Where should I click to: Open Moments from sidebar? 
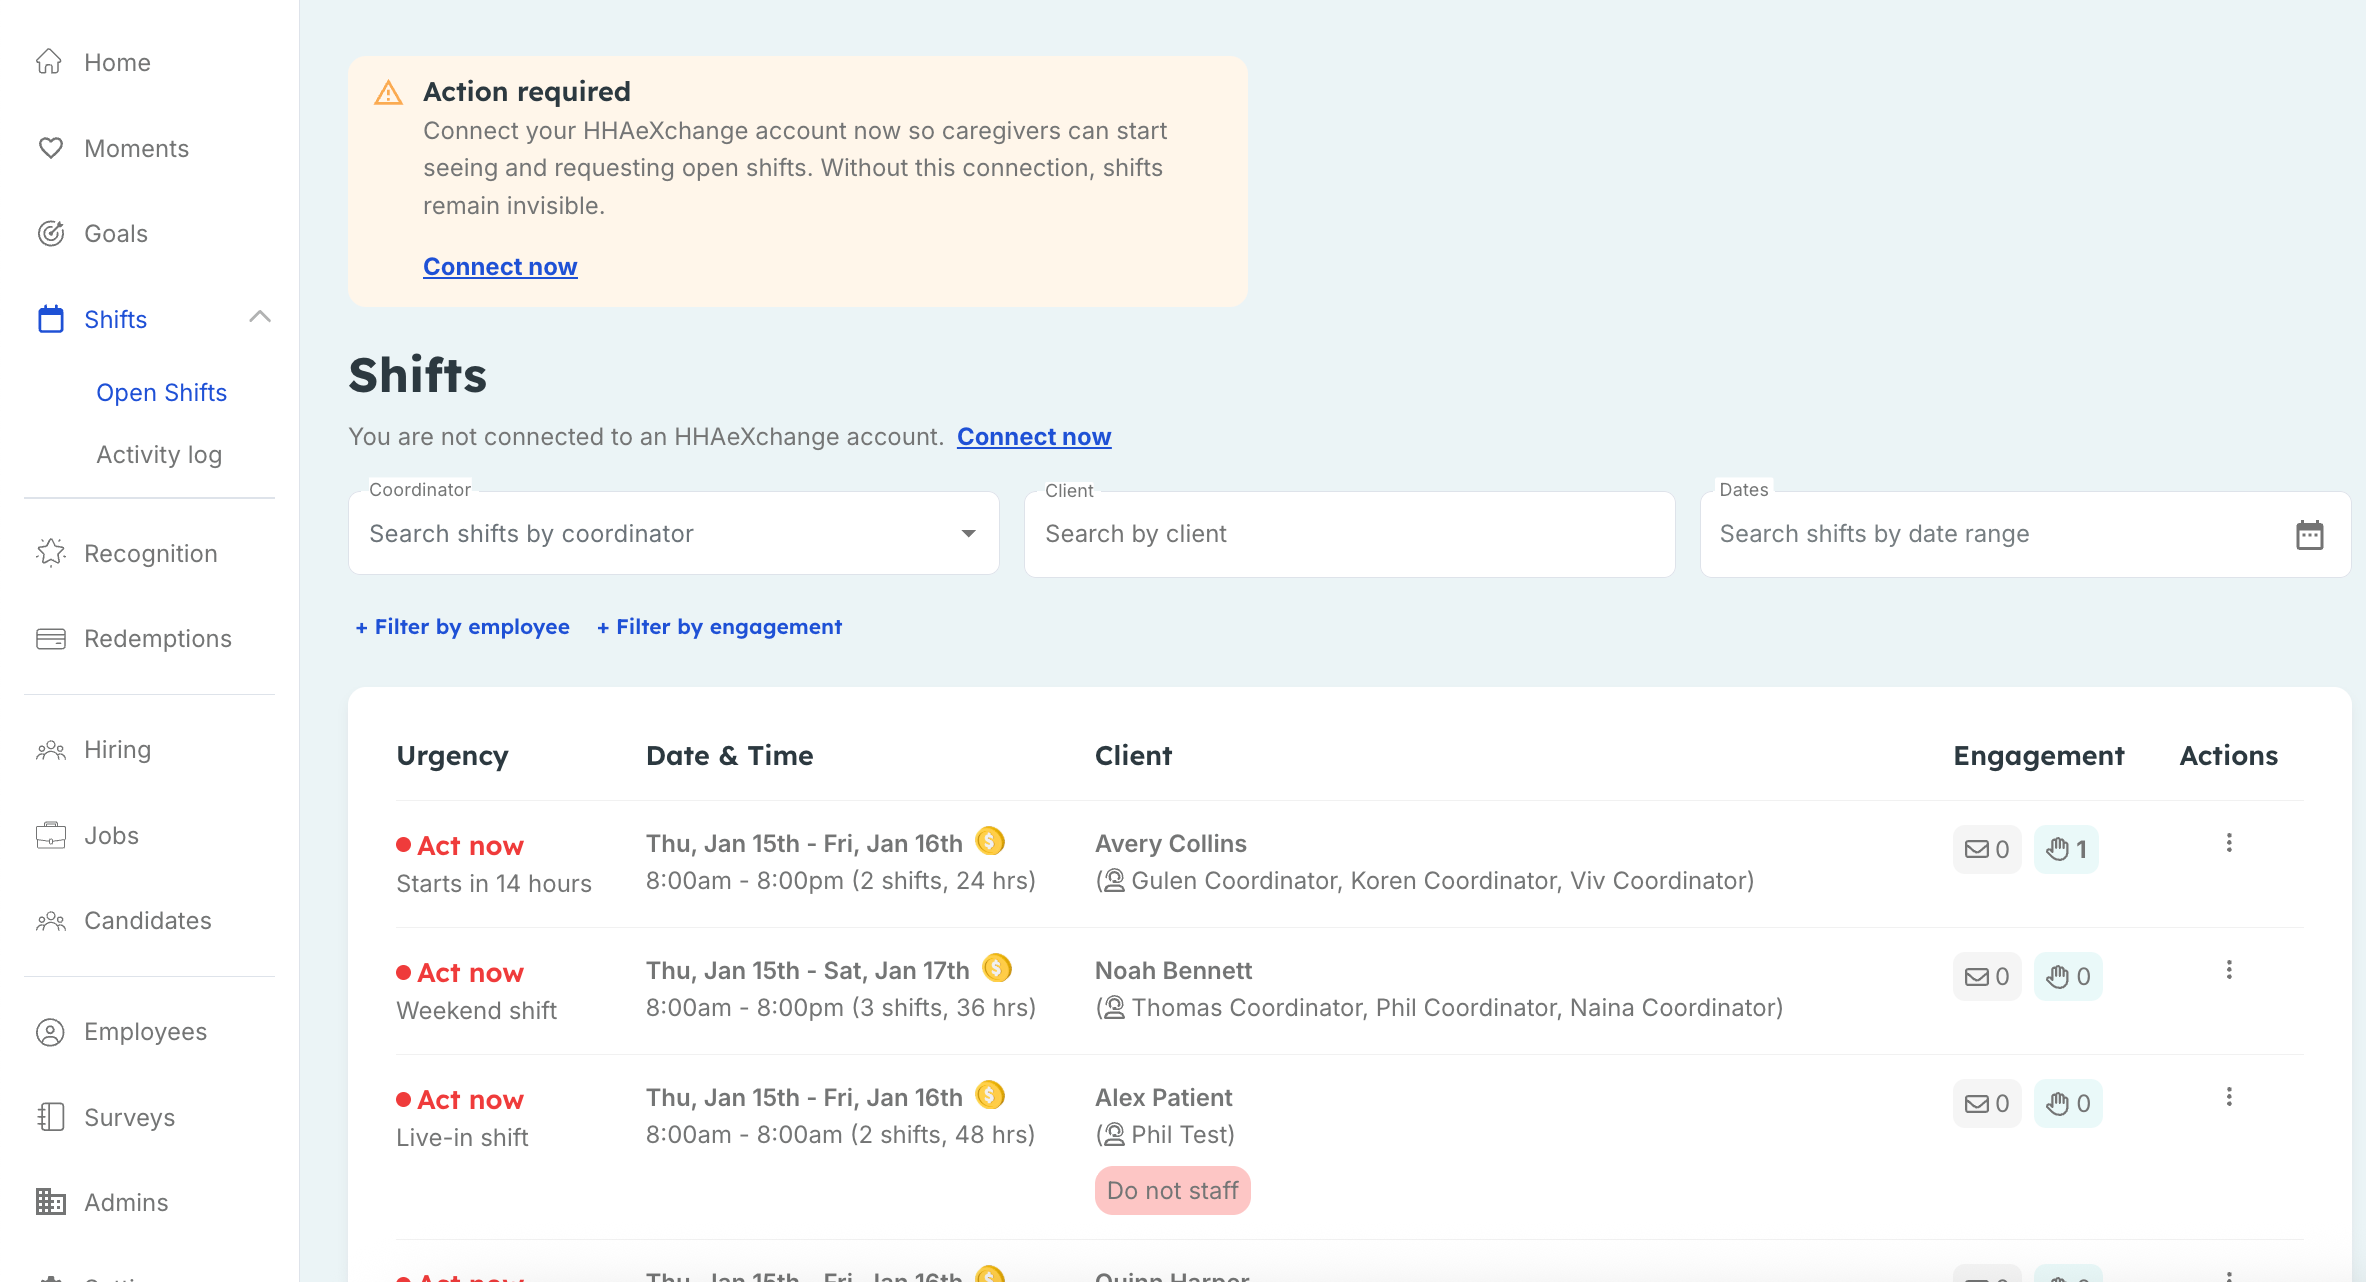click(x=136, y=148)
